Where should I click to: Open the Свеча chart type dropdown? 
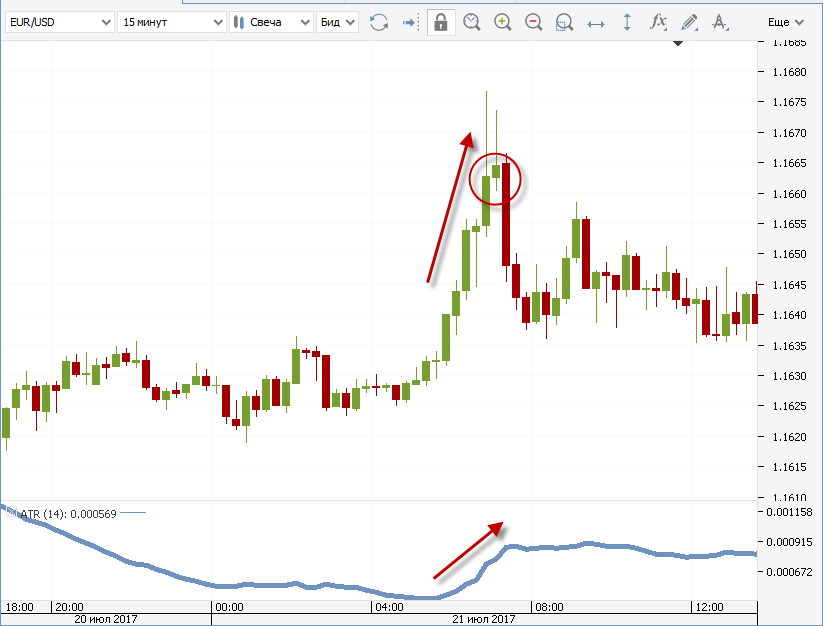click(270, 22)
